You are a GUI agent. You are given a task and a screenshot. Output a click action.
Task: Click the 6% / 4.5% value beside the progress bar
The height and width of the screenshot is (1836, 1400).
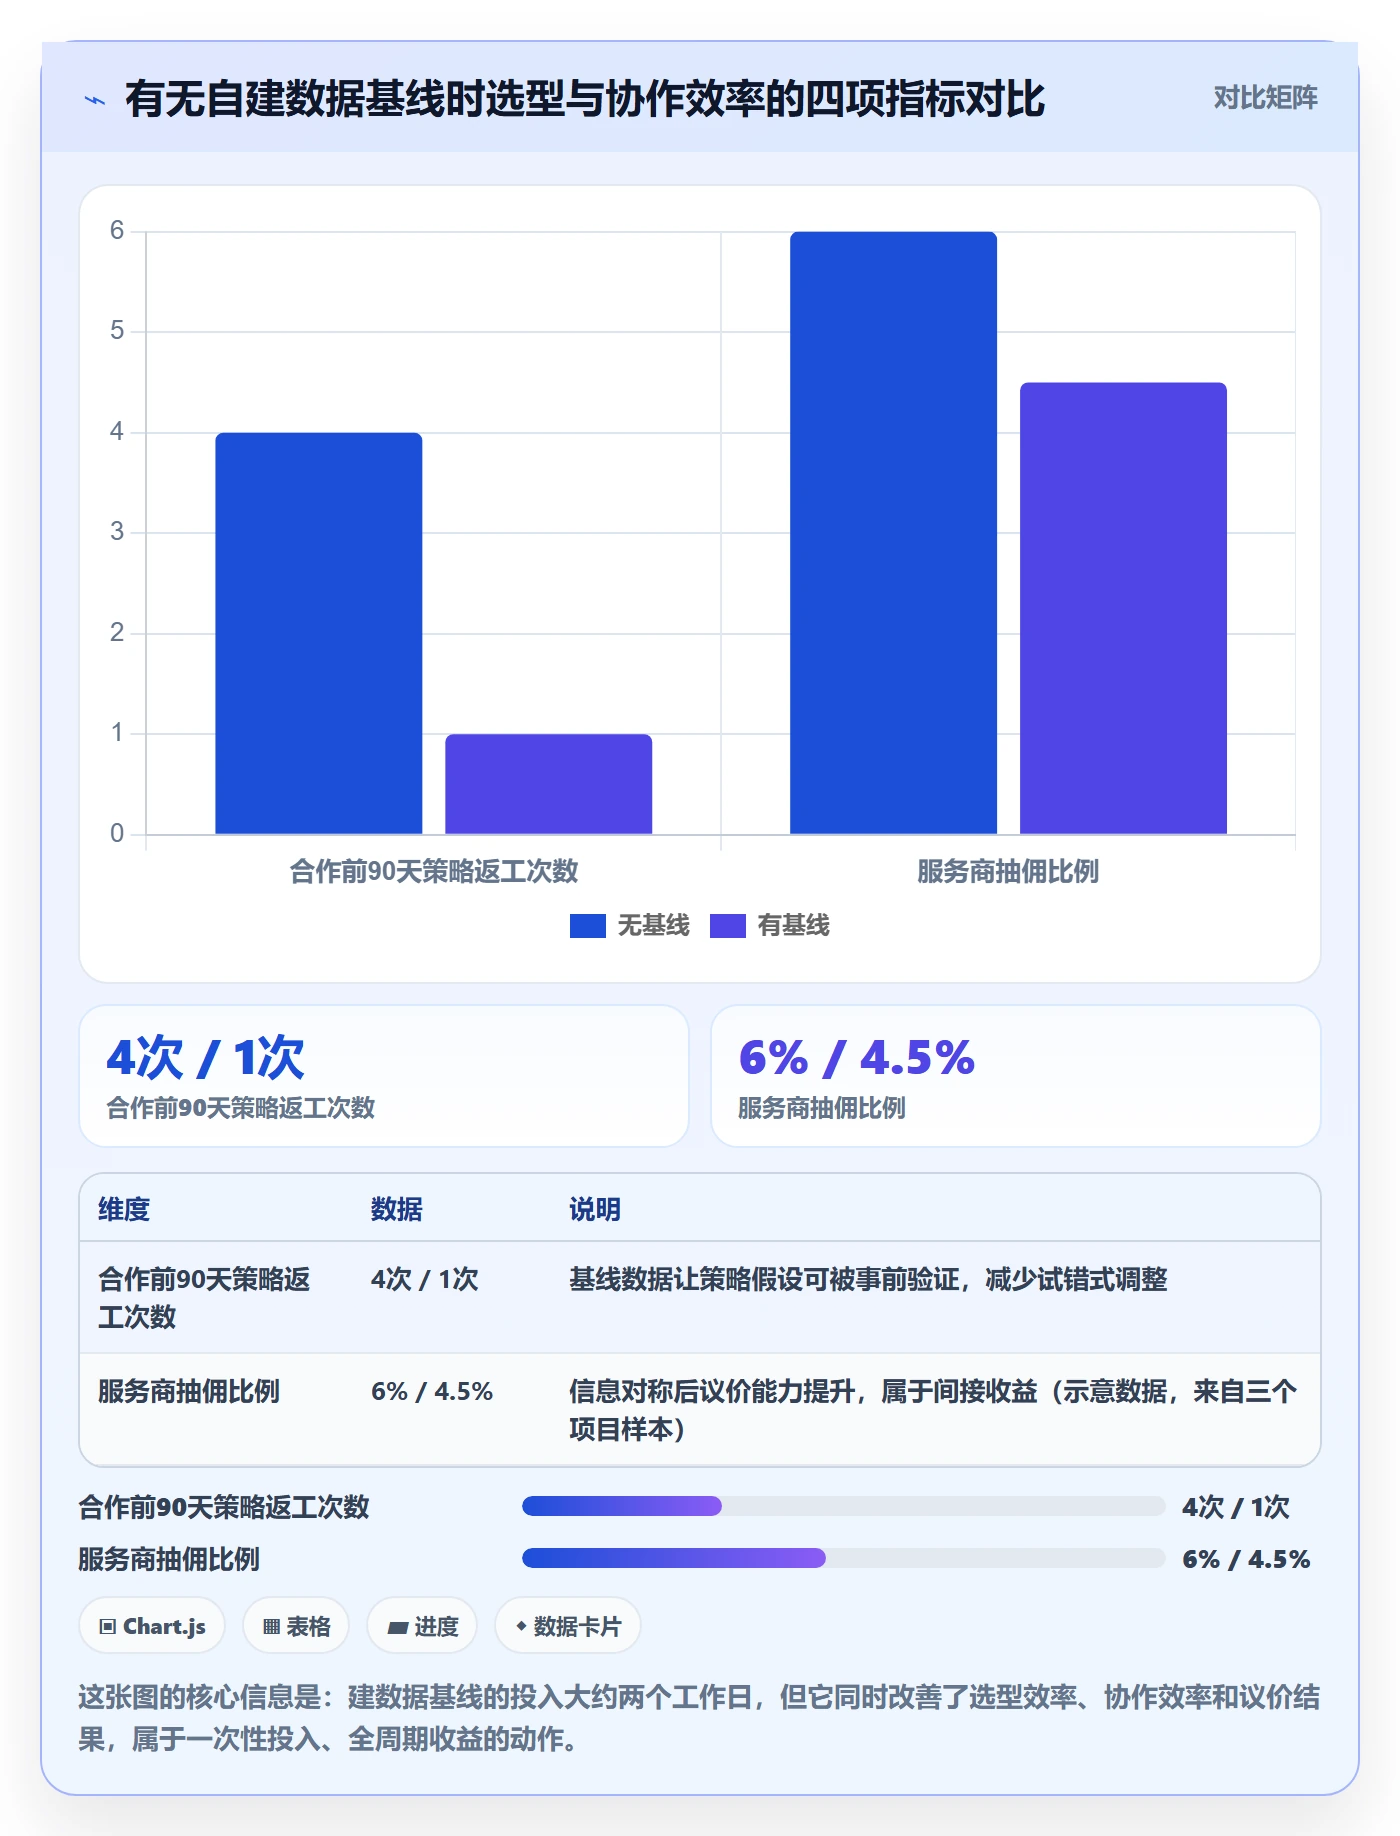[1246, 1559]
